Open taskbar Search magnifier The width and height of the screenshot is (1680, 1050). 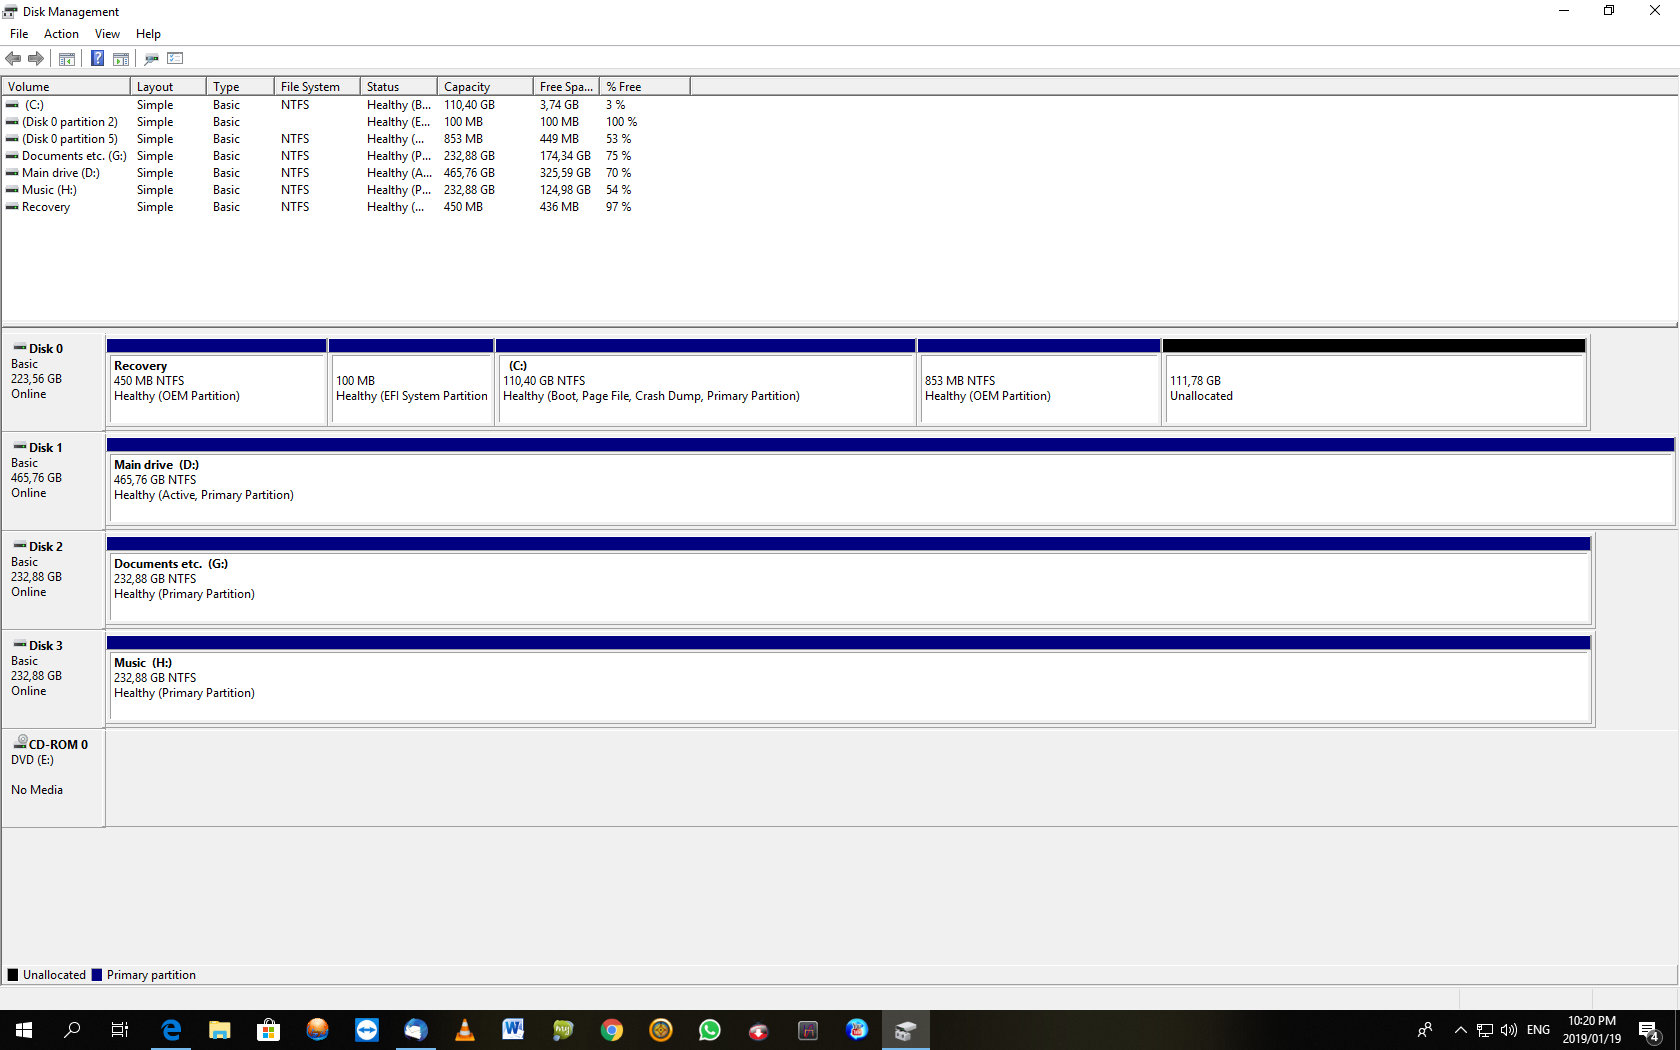tap(72, 1030)
